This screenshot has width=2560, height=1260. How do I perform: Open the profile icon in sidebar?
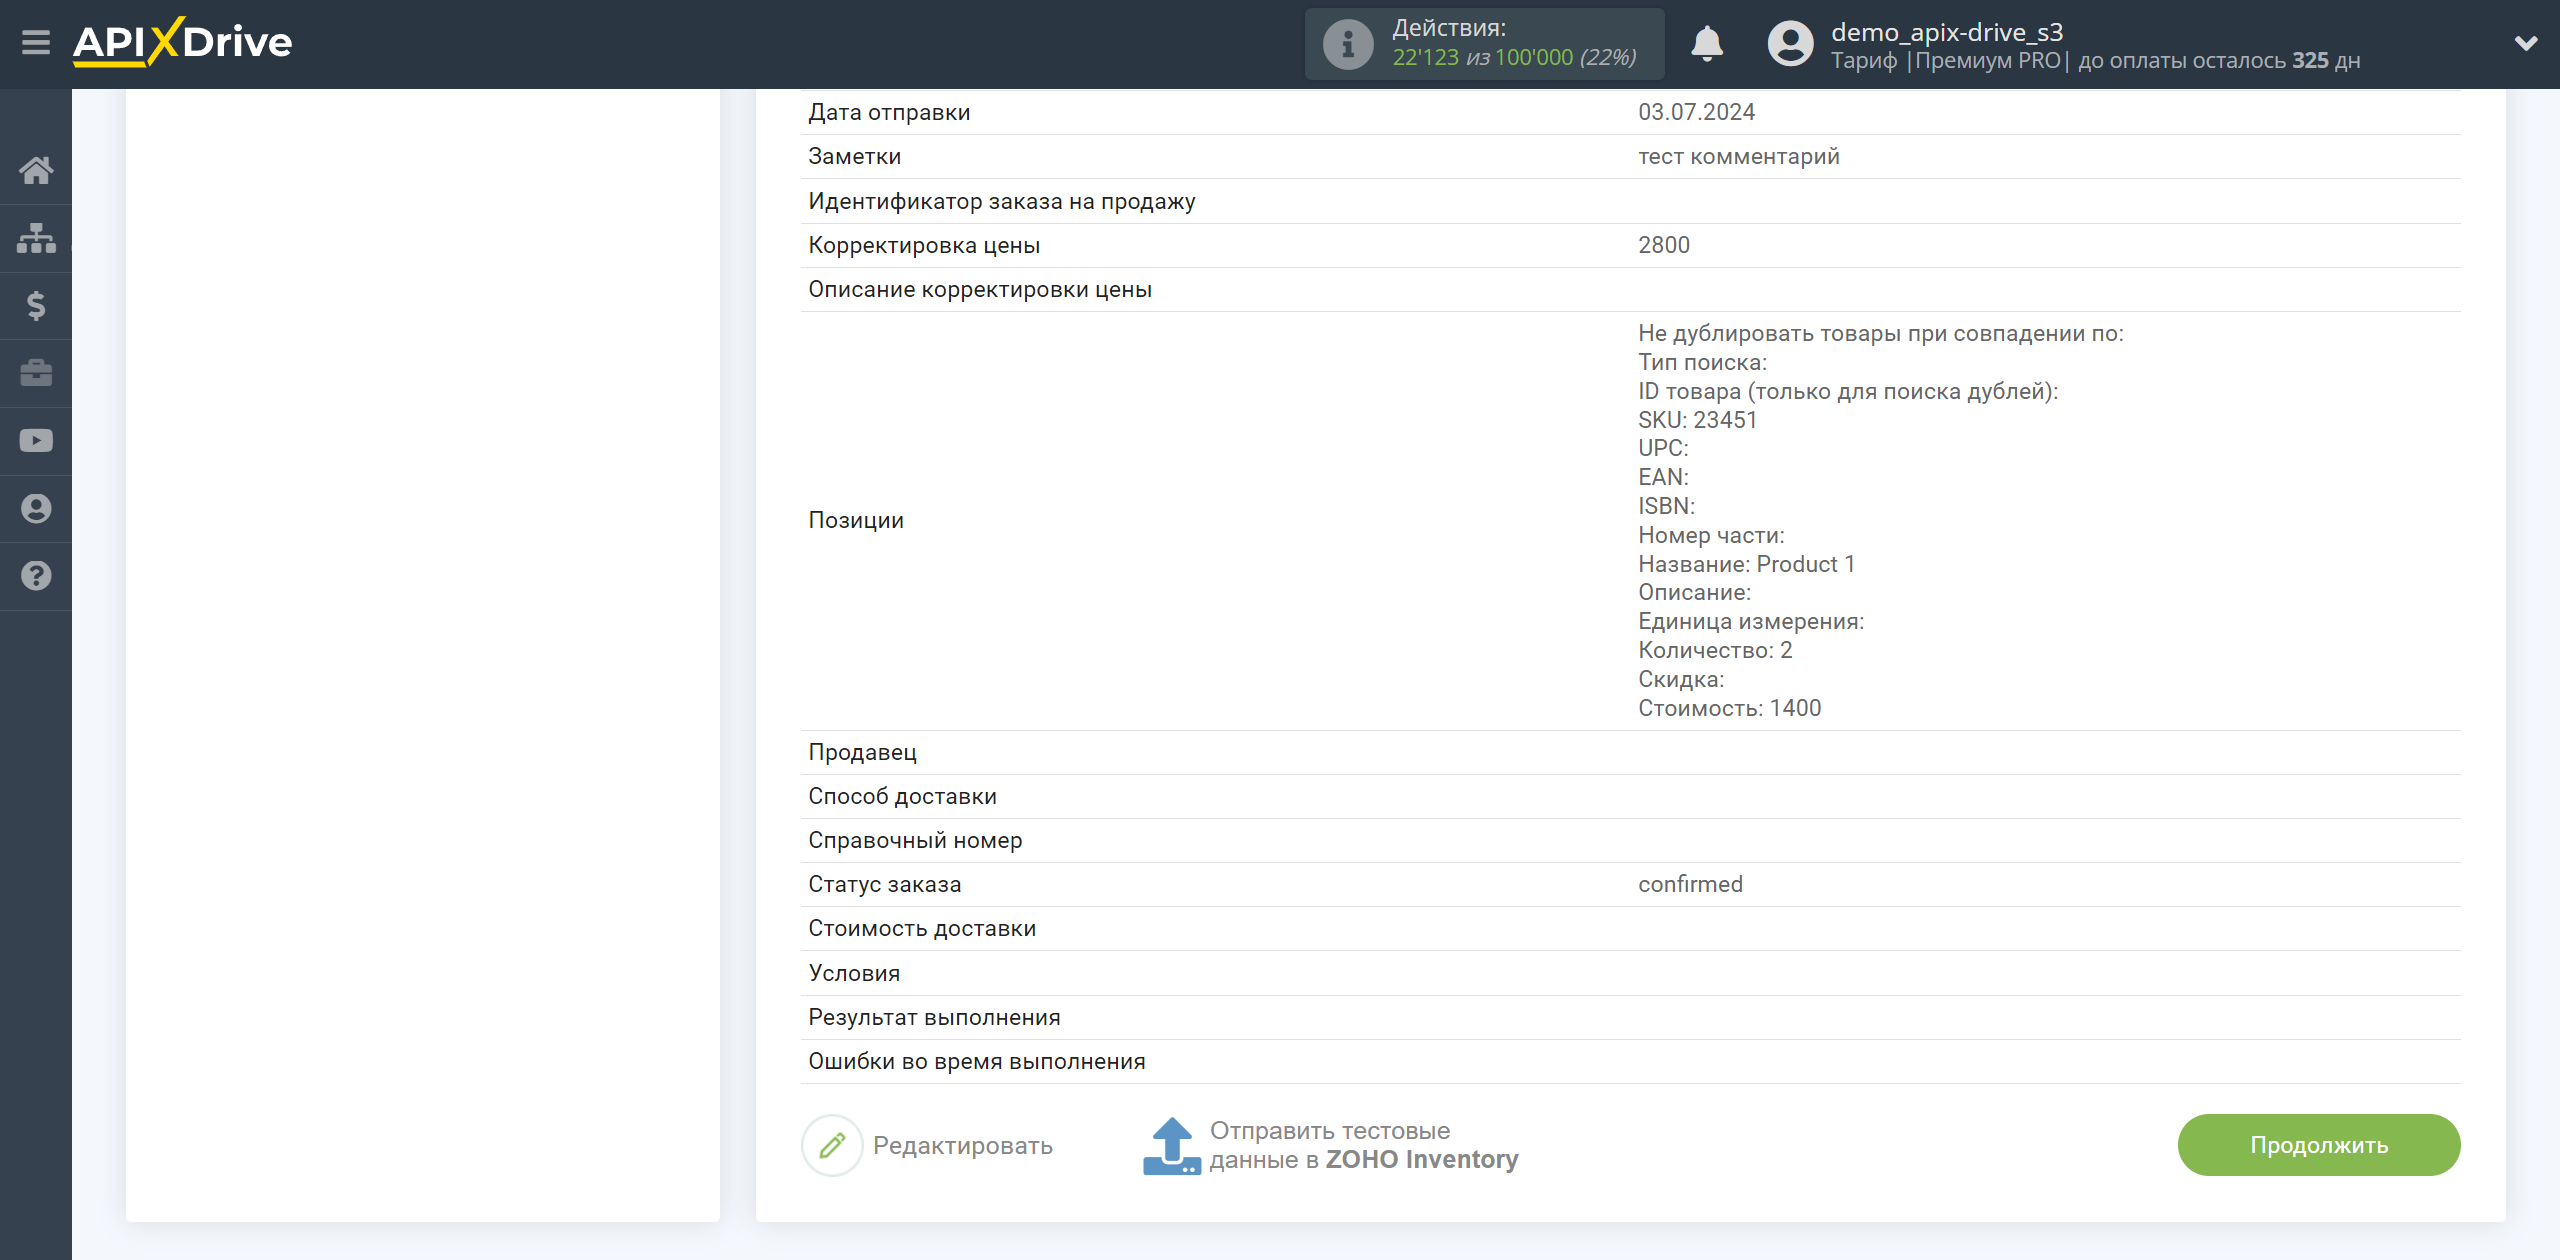tap(36, 508)
